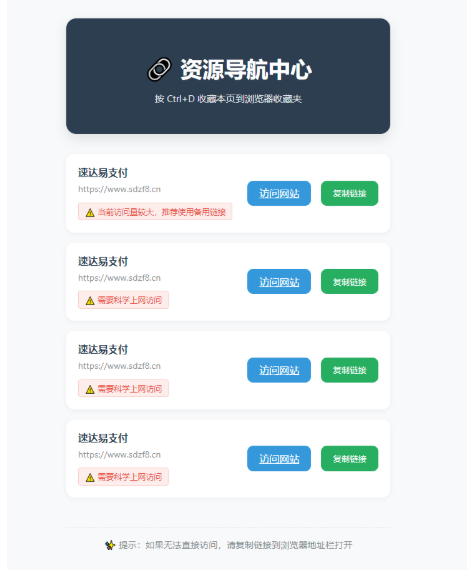Click the warning triangle icon in the fourth card
470x574 pixels.
[x=90, y=478]
